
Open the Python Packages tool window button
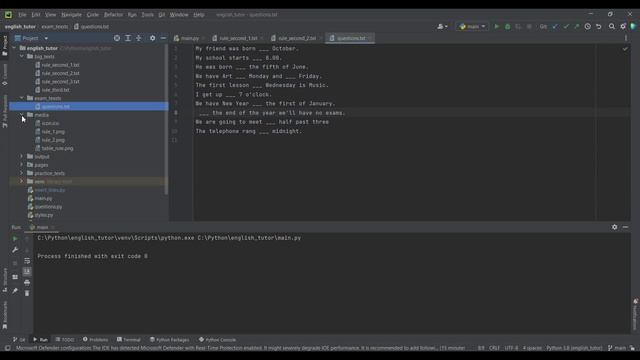pos(169,340)
